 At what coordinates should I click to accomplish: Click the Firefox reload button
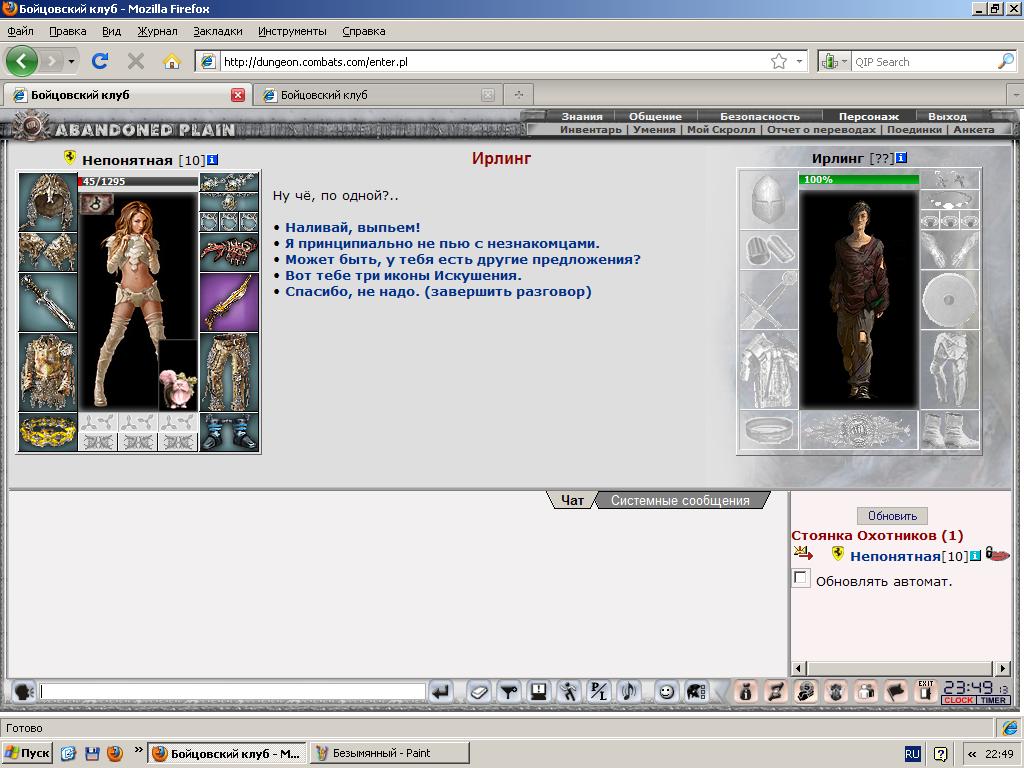click(100, 61)
